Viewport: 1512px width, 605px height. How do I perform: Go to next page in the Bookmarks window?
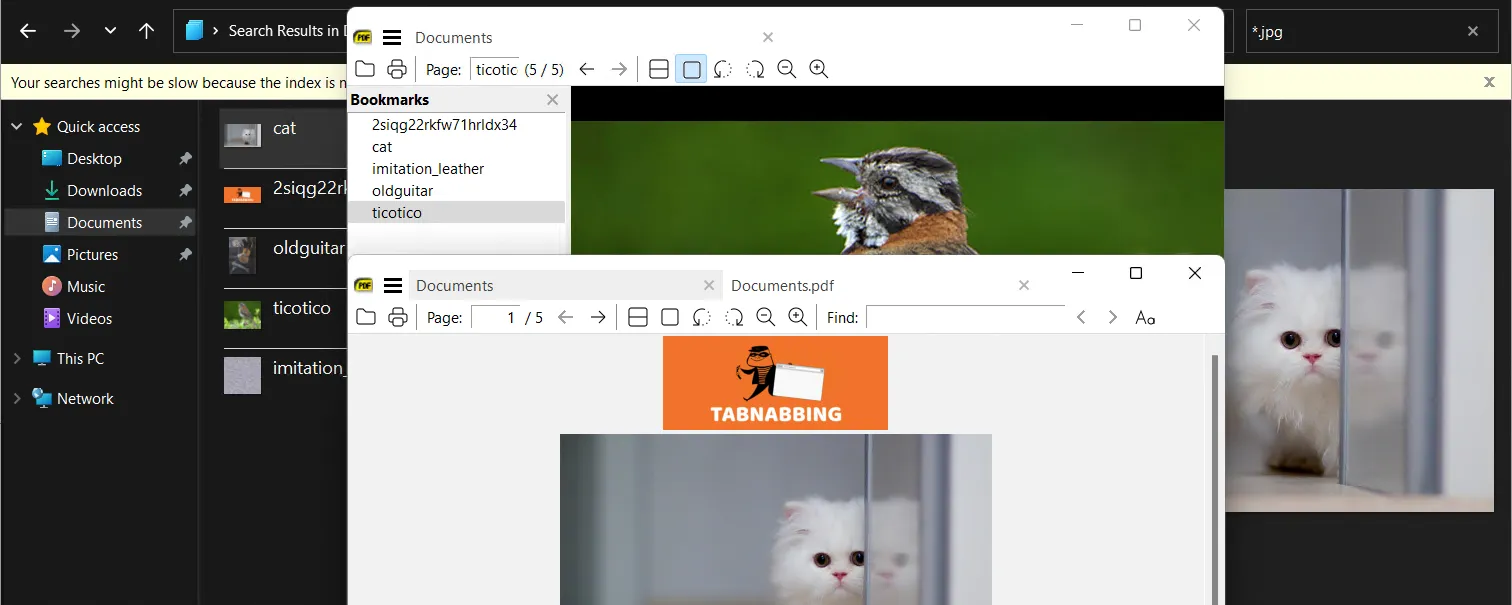point(619,69)
